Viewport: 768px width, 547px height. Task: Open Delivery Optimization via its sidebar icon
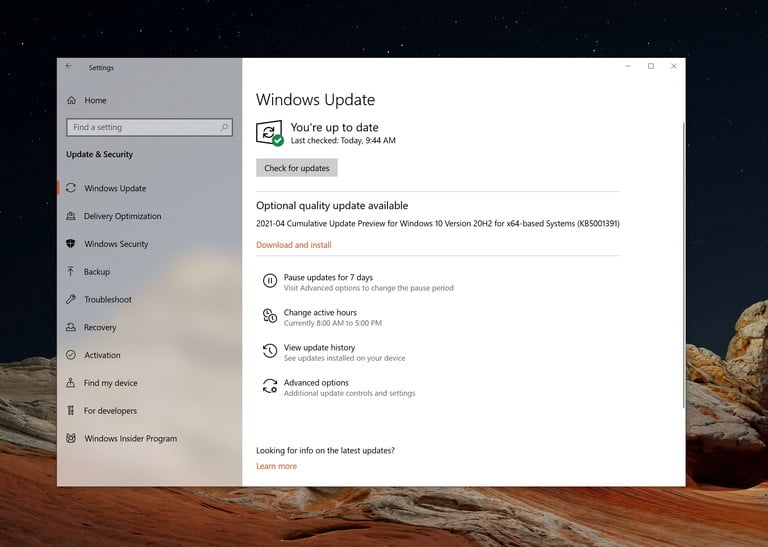pyautogui.click(x=71, y=216)
